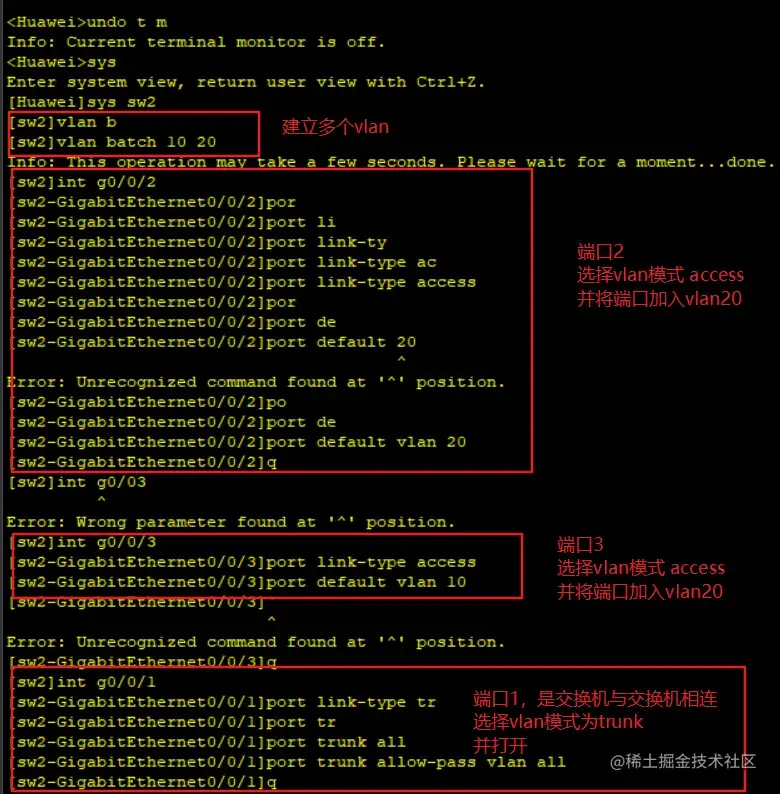Click the 'Enter system view' info line
The height and width of the screenshot is (794, 780).
pos(246,82)
